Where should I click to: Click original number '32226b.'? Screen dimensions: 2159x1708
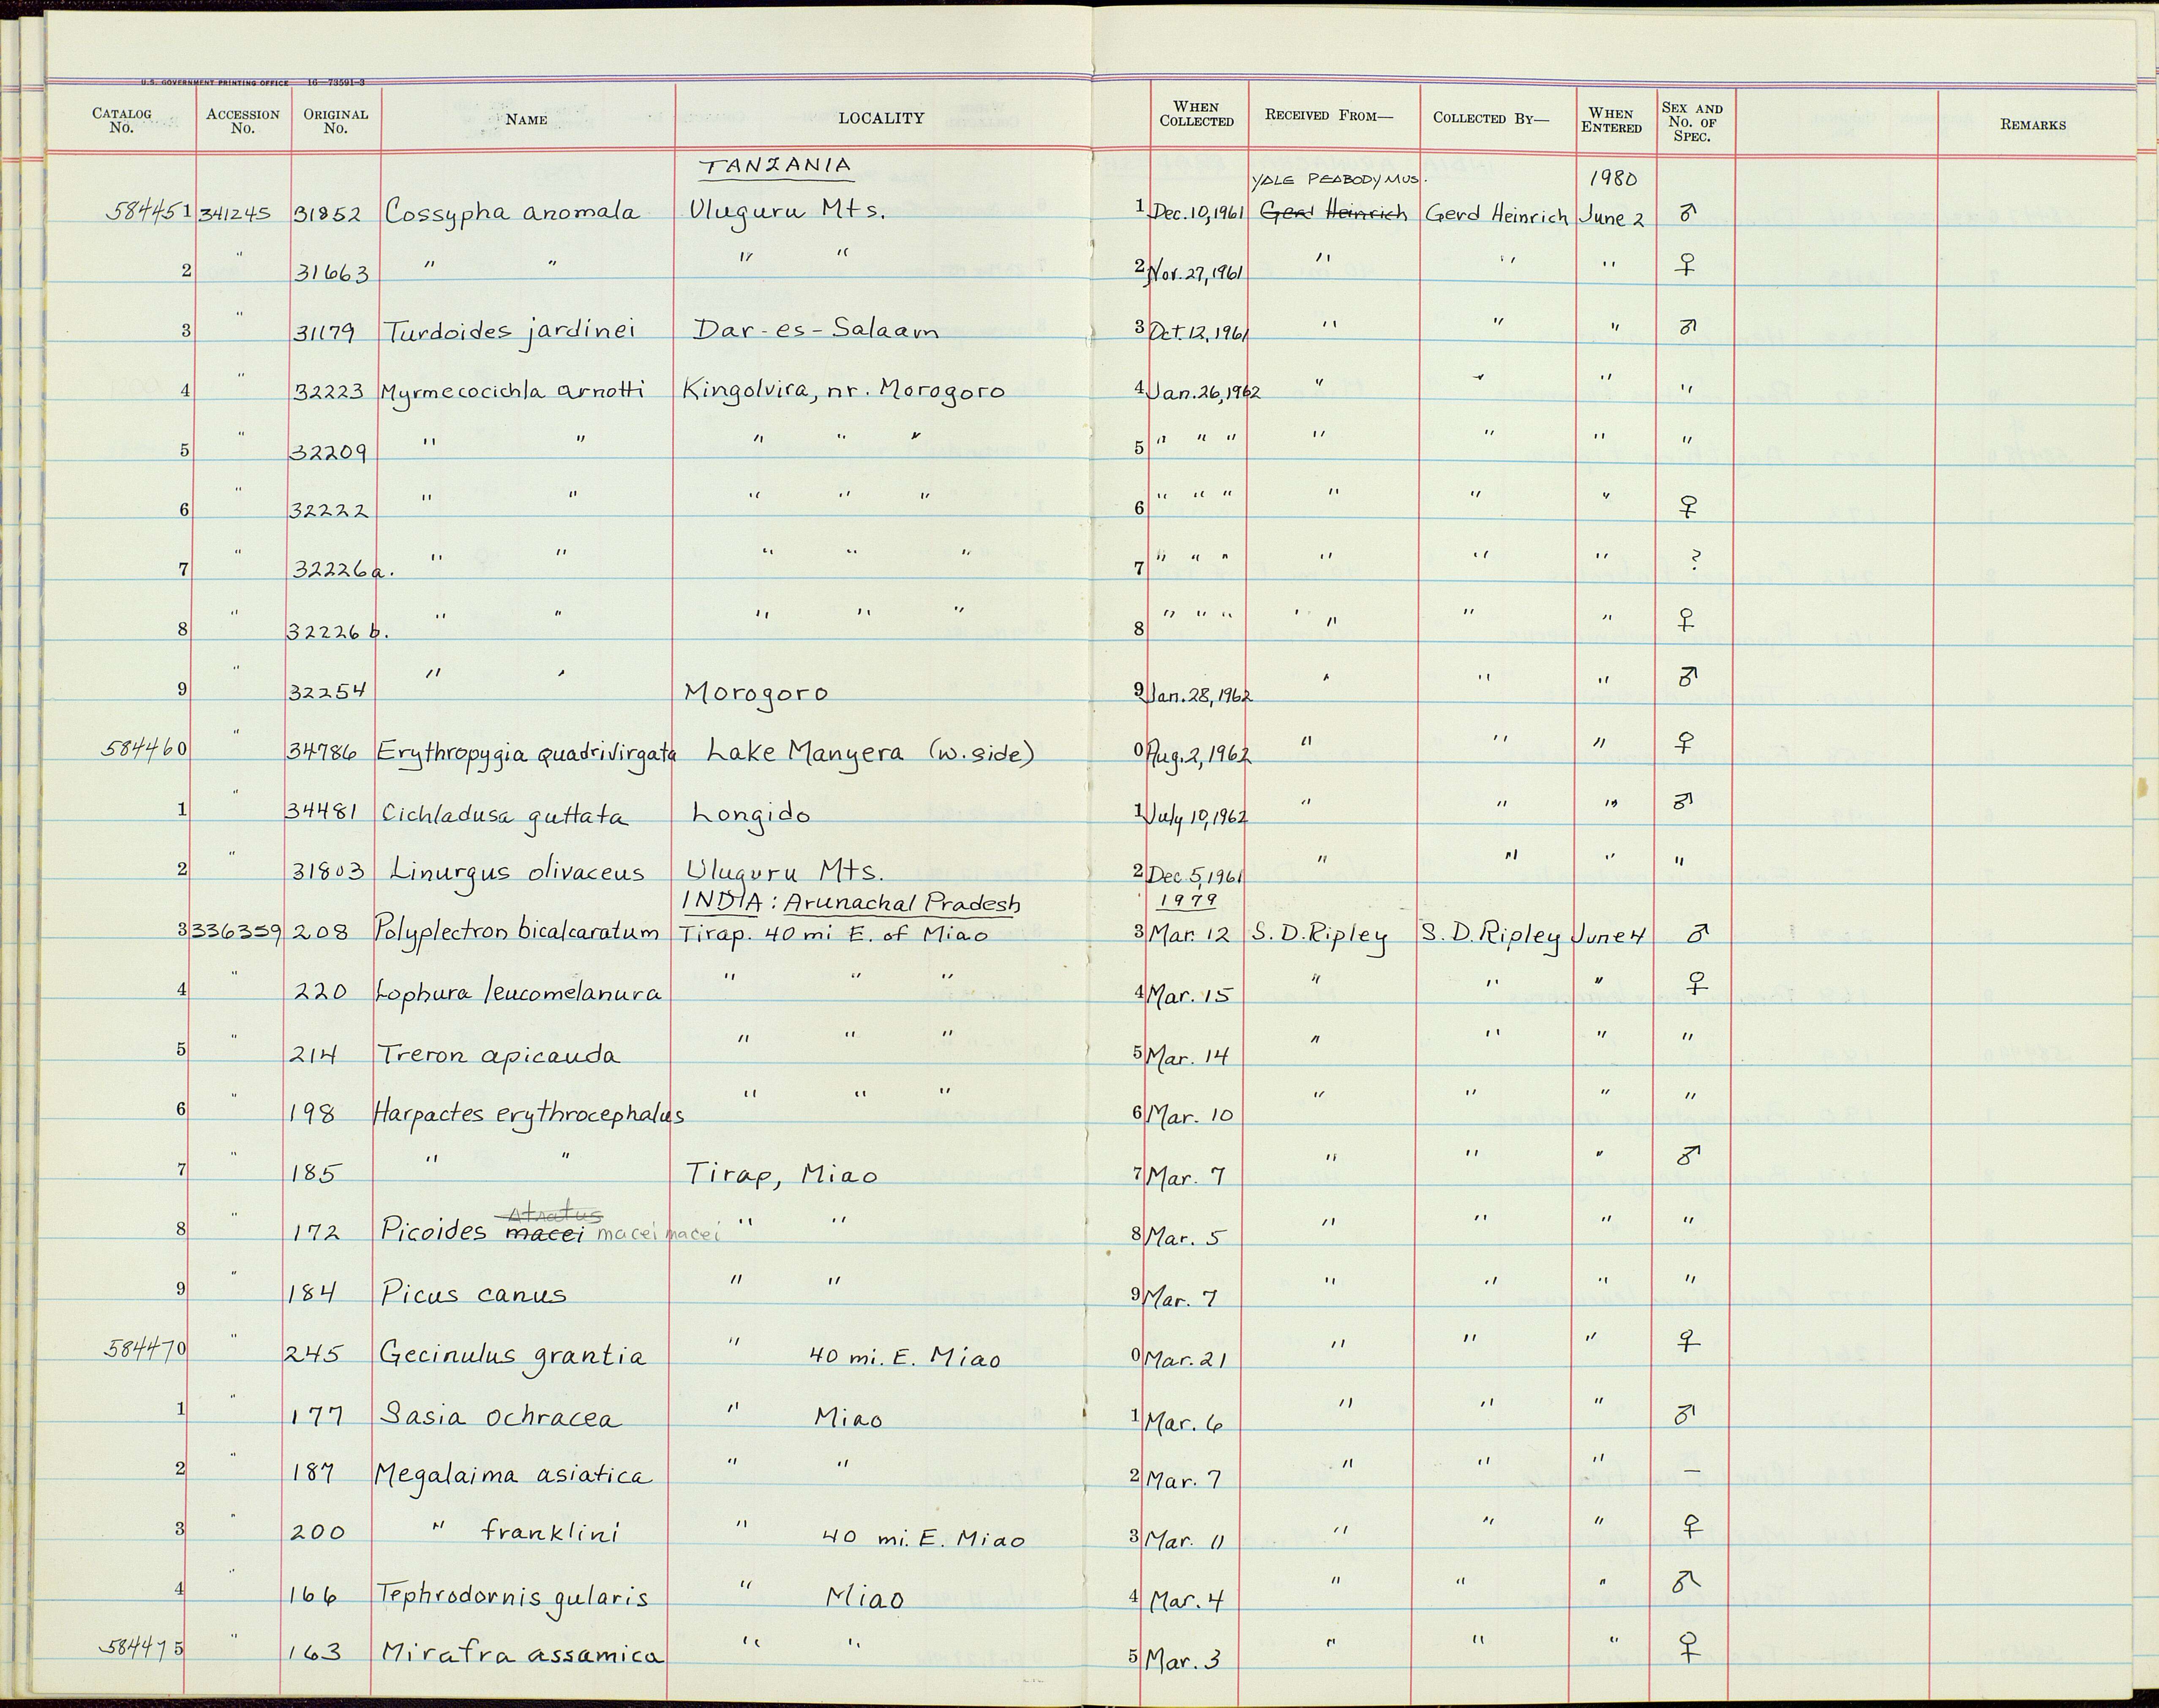click(x=337, y=632)
